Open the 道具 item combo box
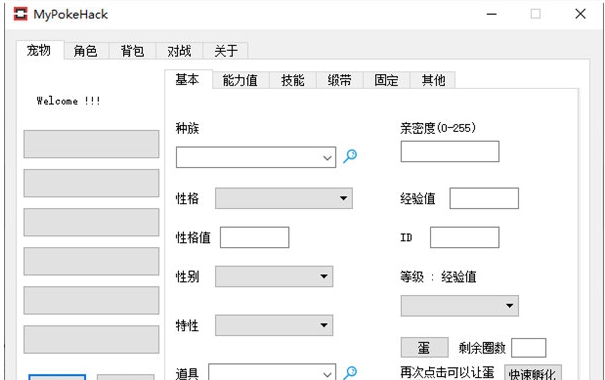This screenshot has width=605, height=380. coord(272,372)
